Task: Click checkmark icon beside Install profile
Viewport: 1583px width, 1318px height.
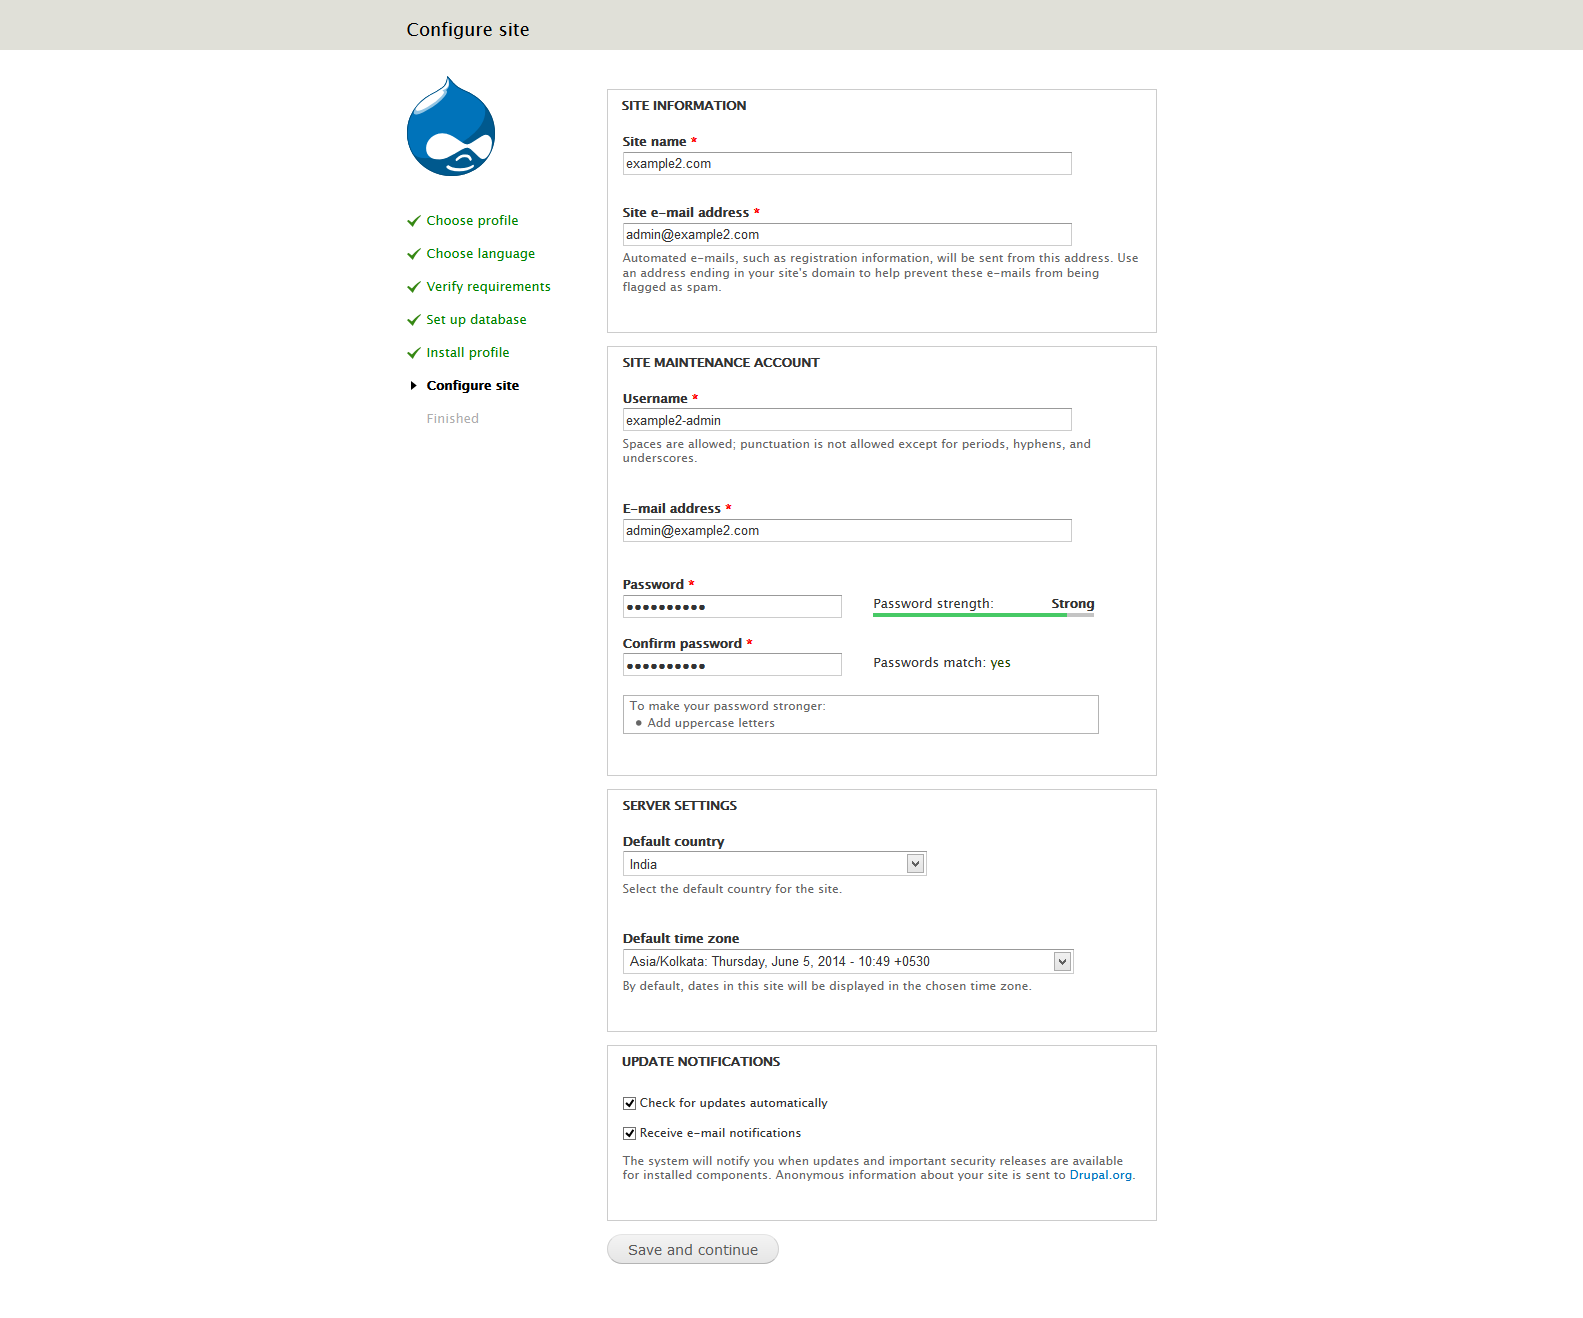Action: 413,353
